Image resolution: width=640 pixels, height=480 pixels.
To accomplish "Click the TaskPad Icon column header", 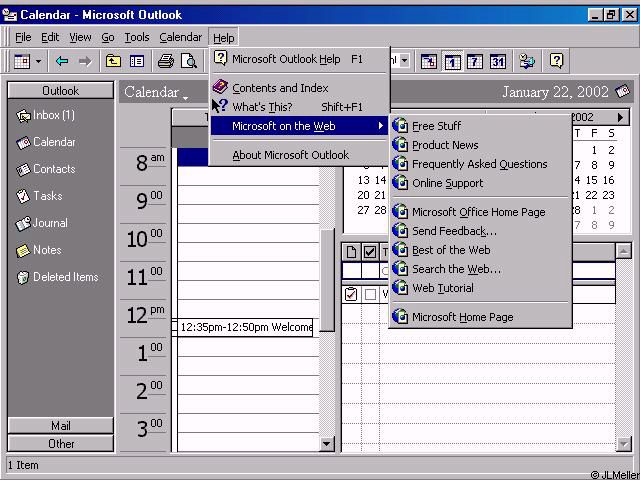I will pos(351,252).
